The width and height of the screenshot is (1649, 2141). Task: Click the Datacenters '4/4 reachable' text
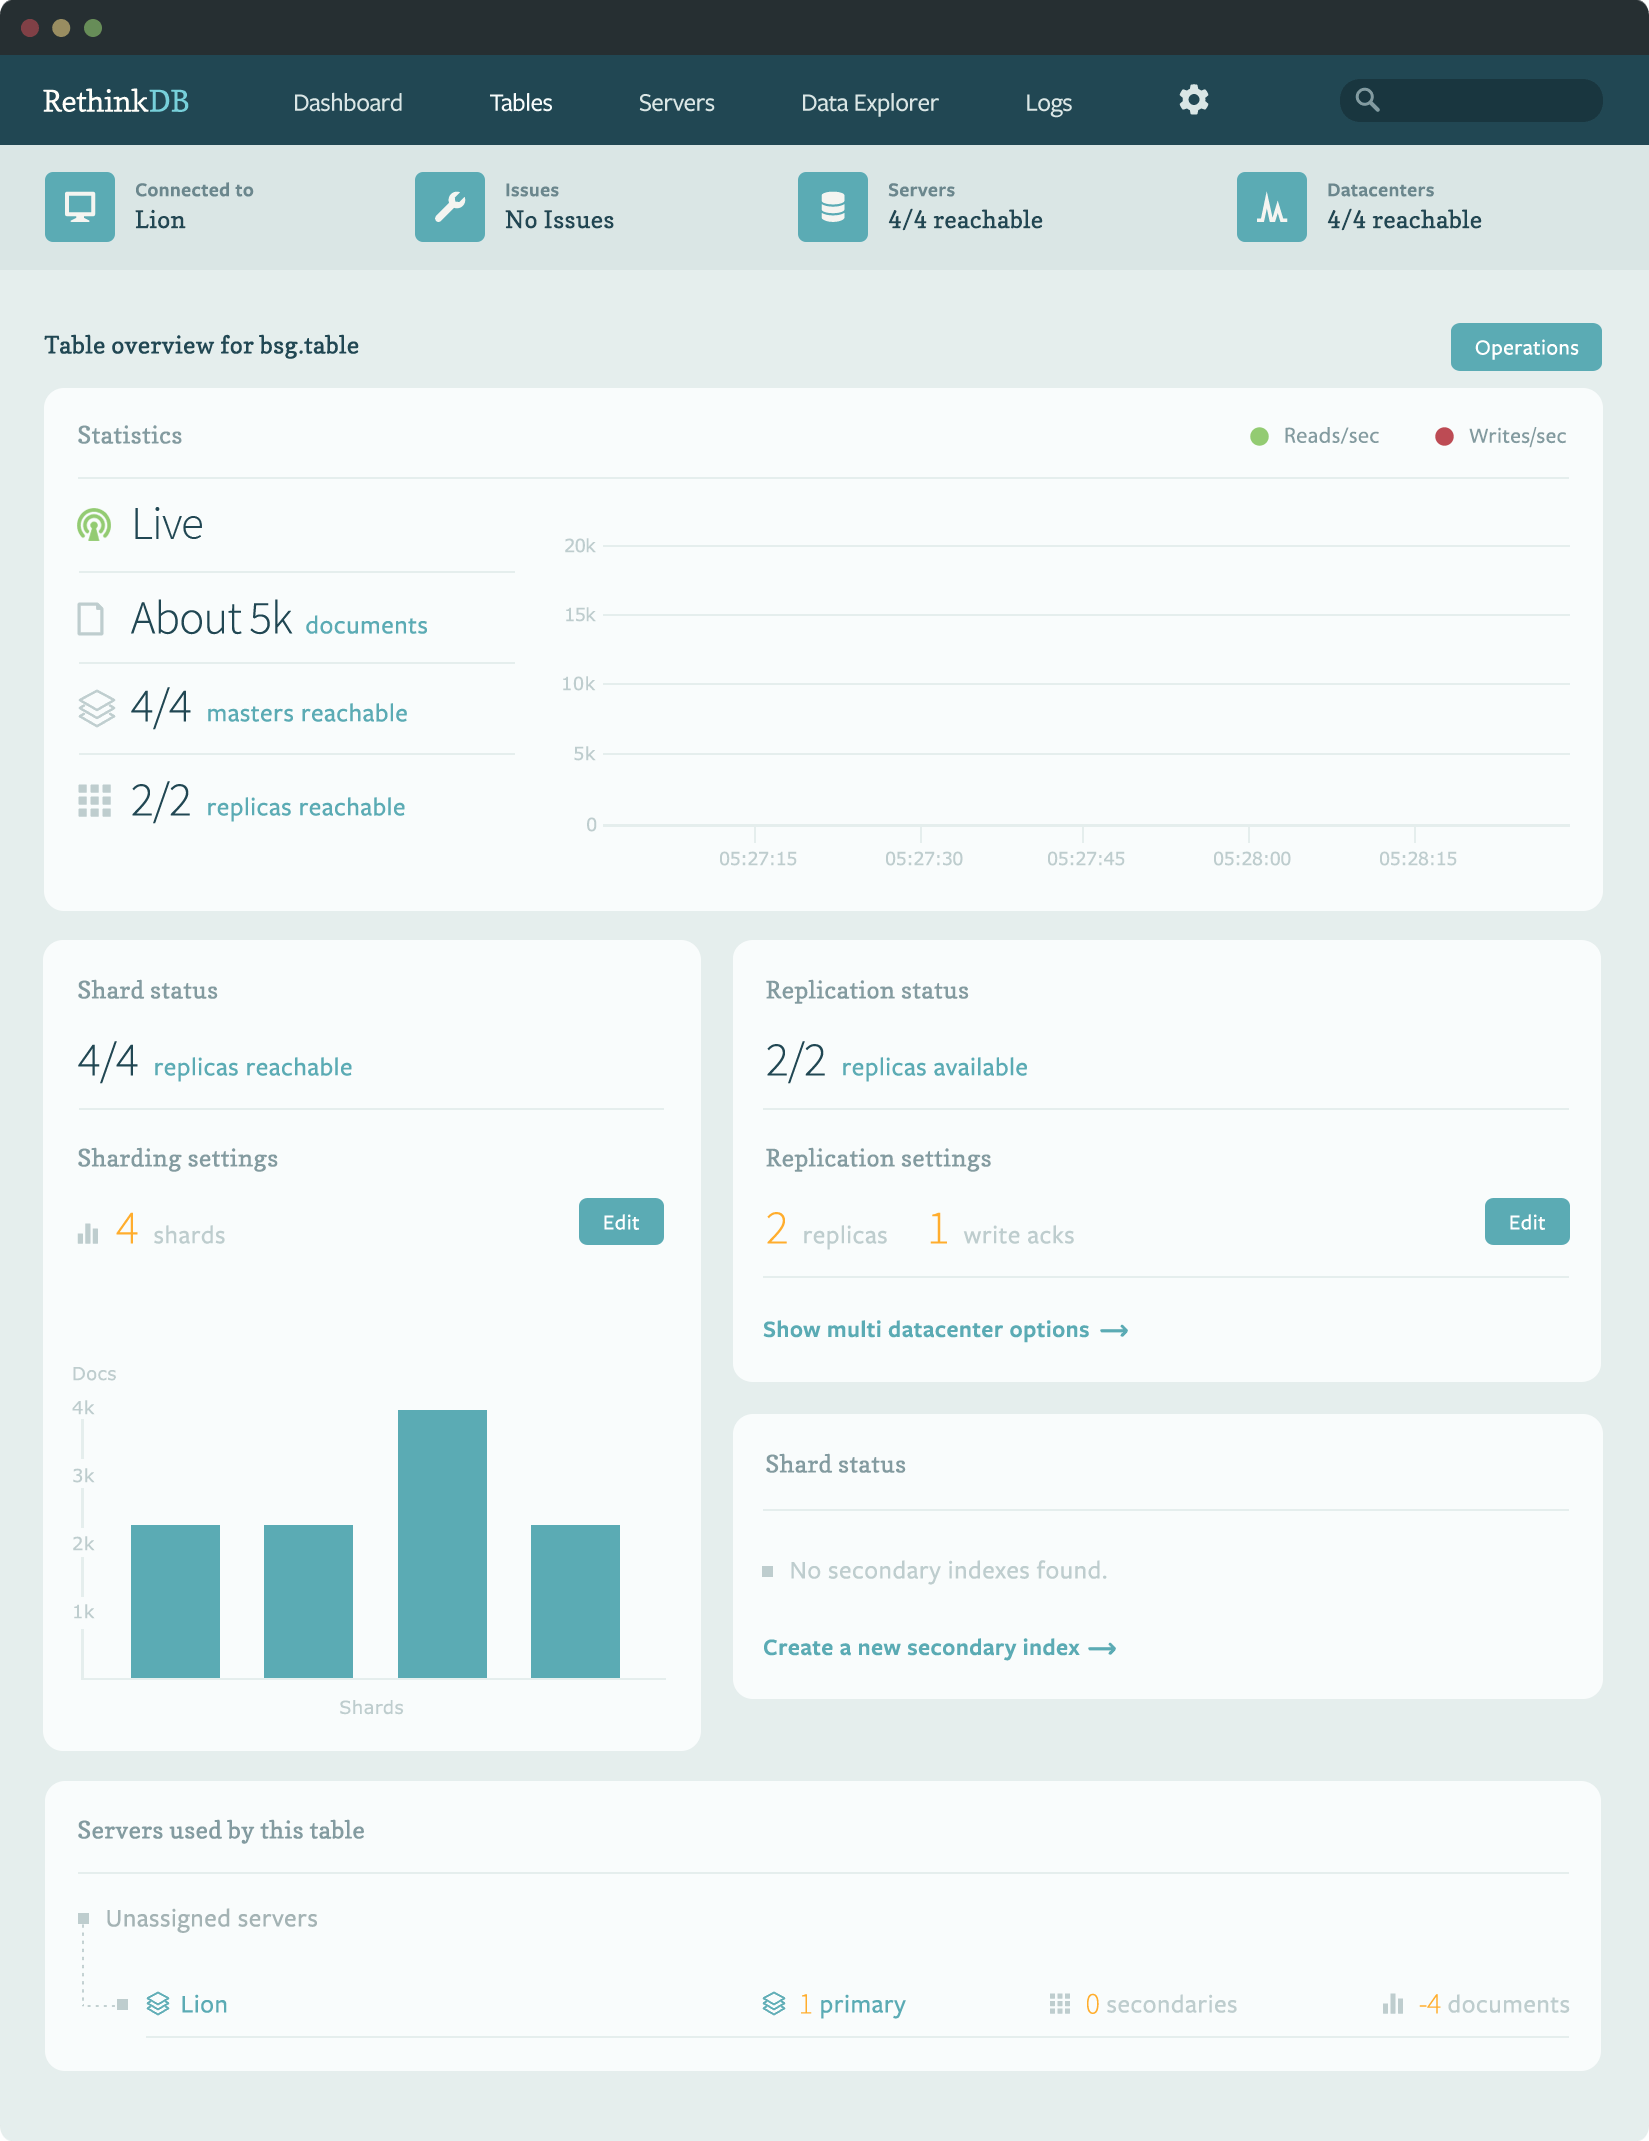click(x=1404, y=220)
